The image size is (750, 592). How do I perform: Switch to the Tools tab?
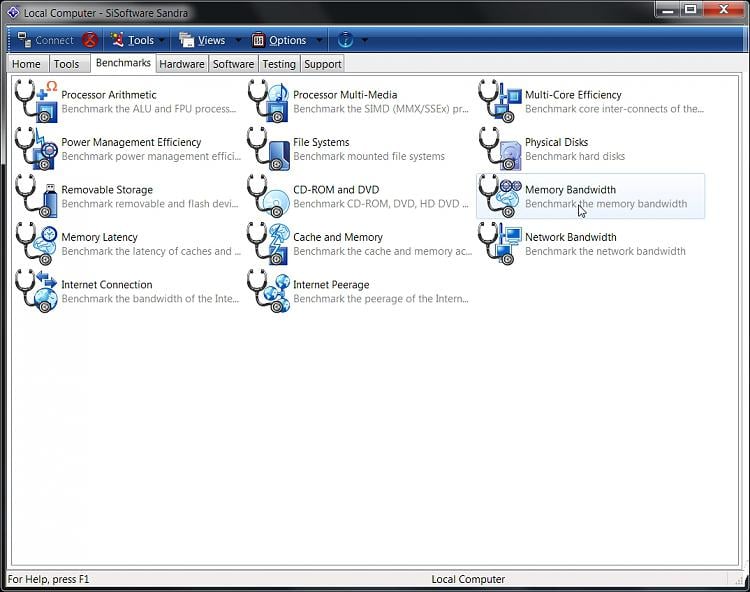(69, 64)
